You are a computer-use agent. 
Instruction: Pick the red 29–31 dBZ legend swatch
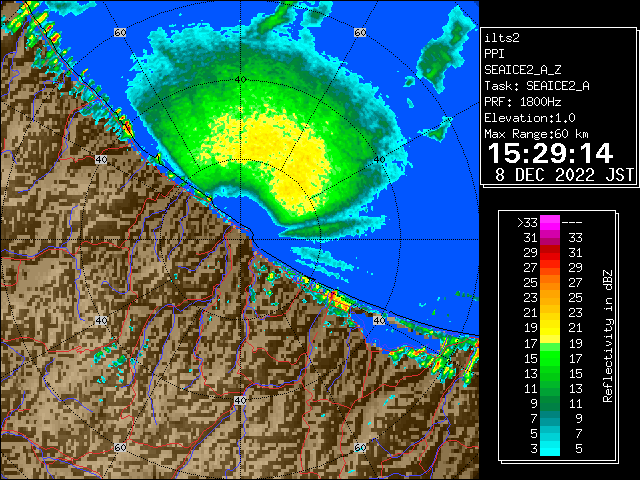550,253
